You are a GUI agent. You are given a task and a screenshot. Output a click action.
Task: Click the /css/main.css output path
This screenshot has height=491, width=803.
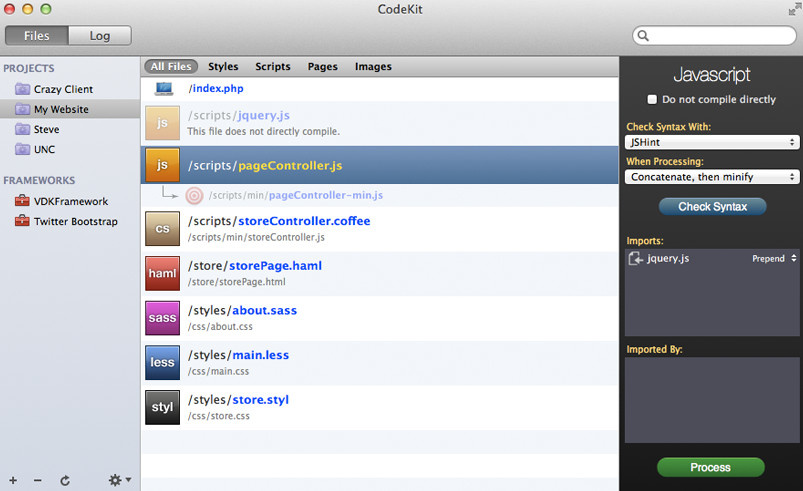point(218,371)
